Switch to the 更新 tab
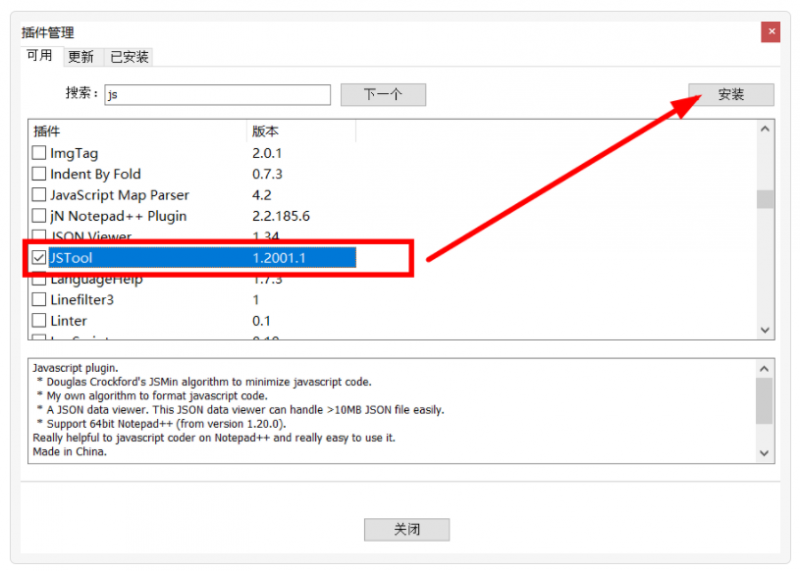 tap(81, 57)
